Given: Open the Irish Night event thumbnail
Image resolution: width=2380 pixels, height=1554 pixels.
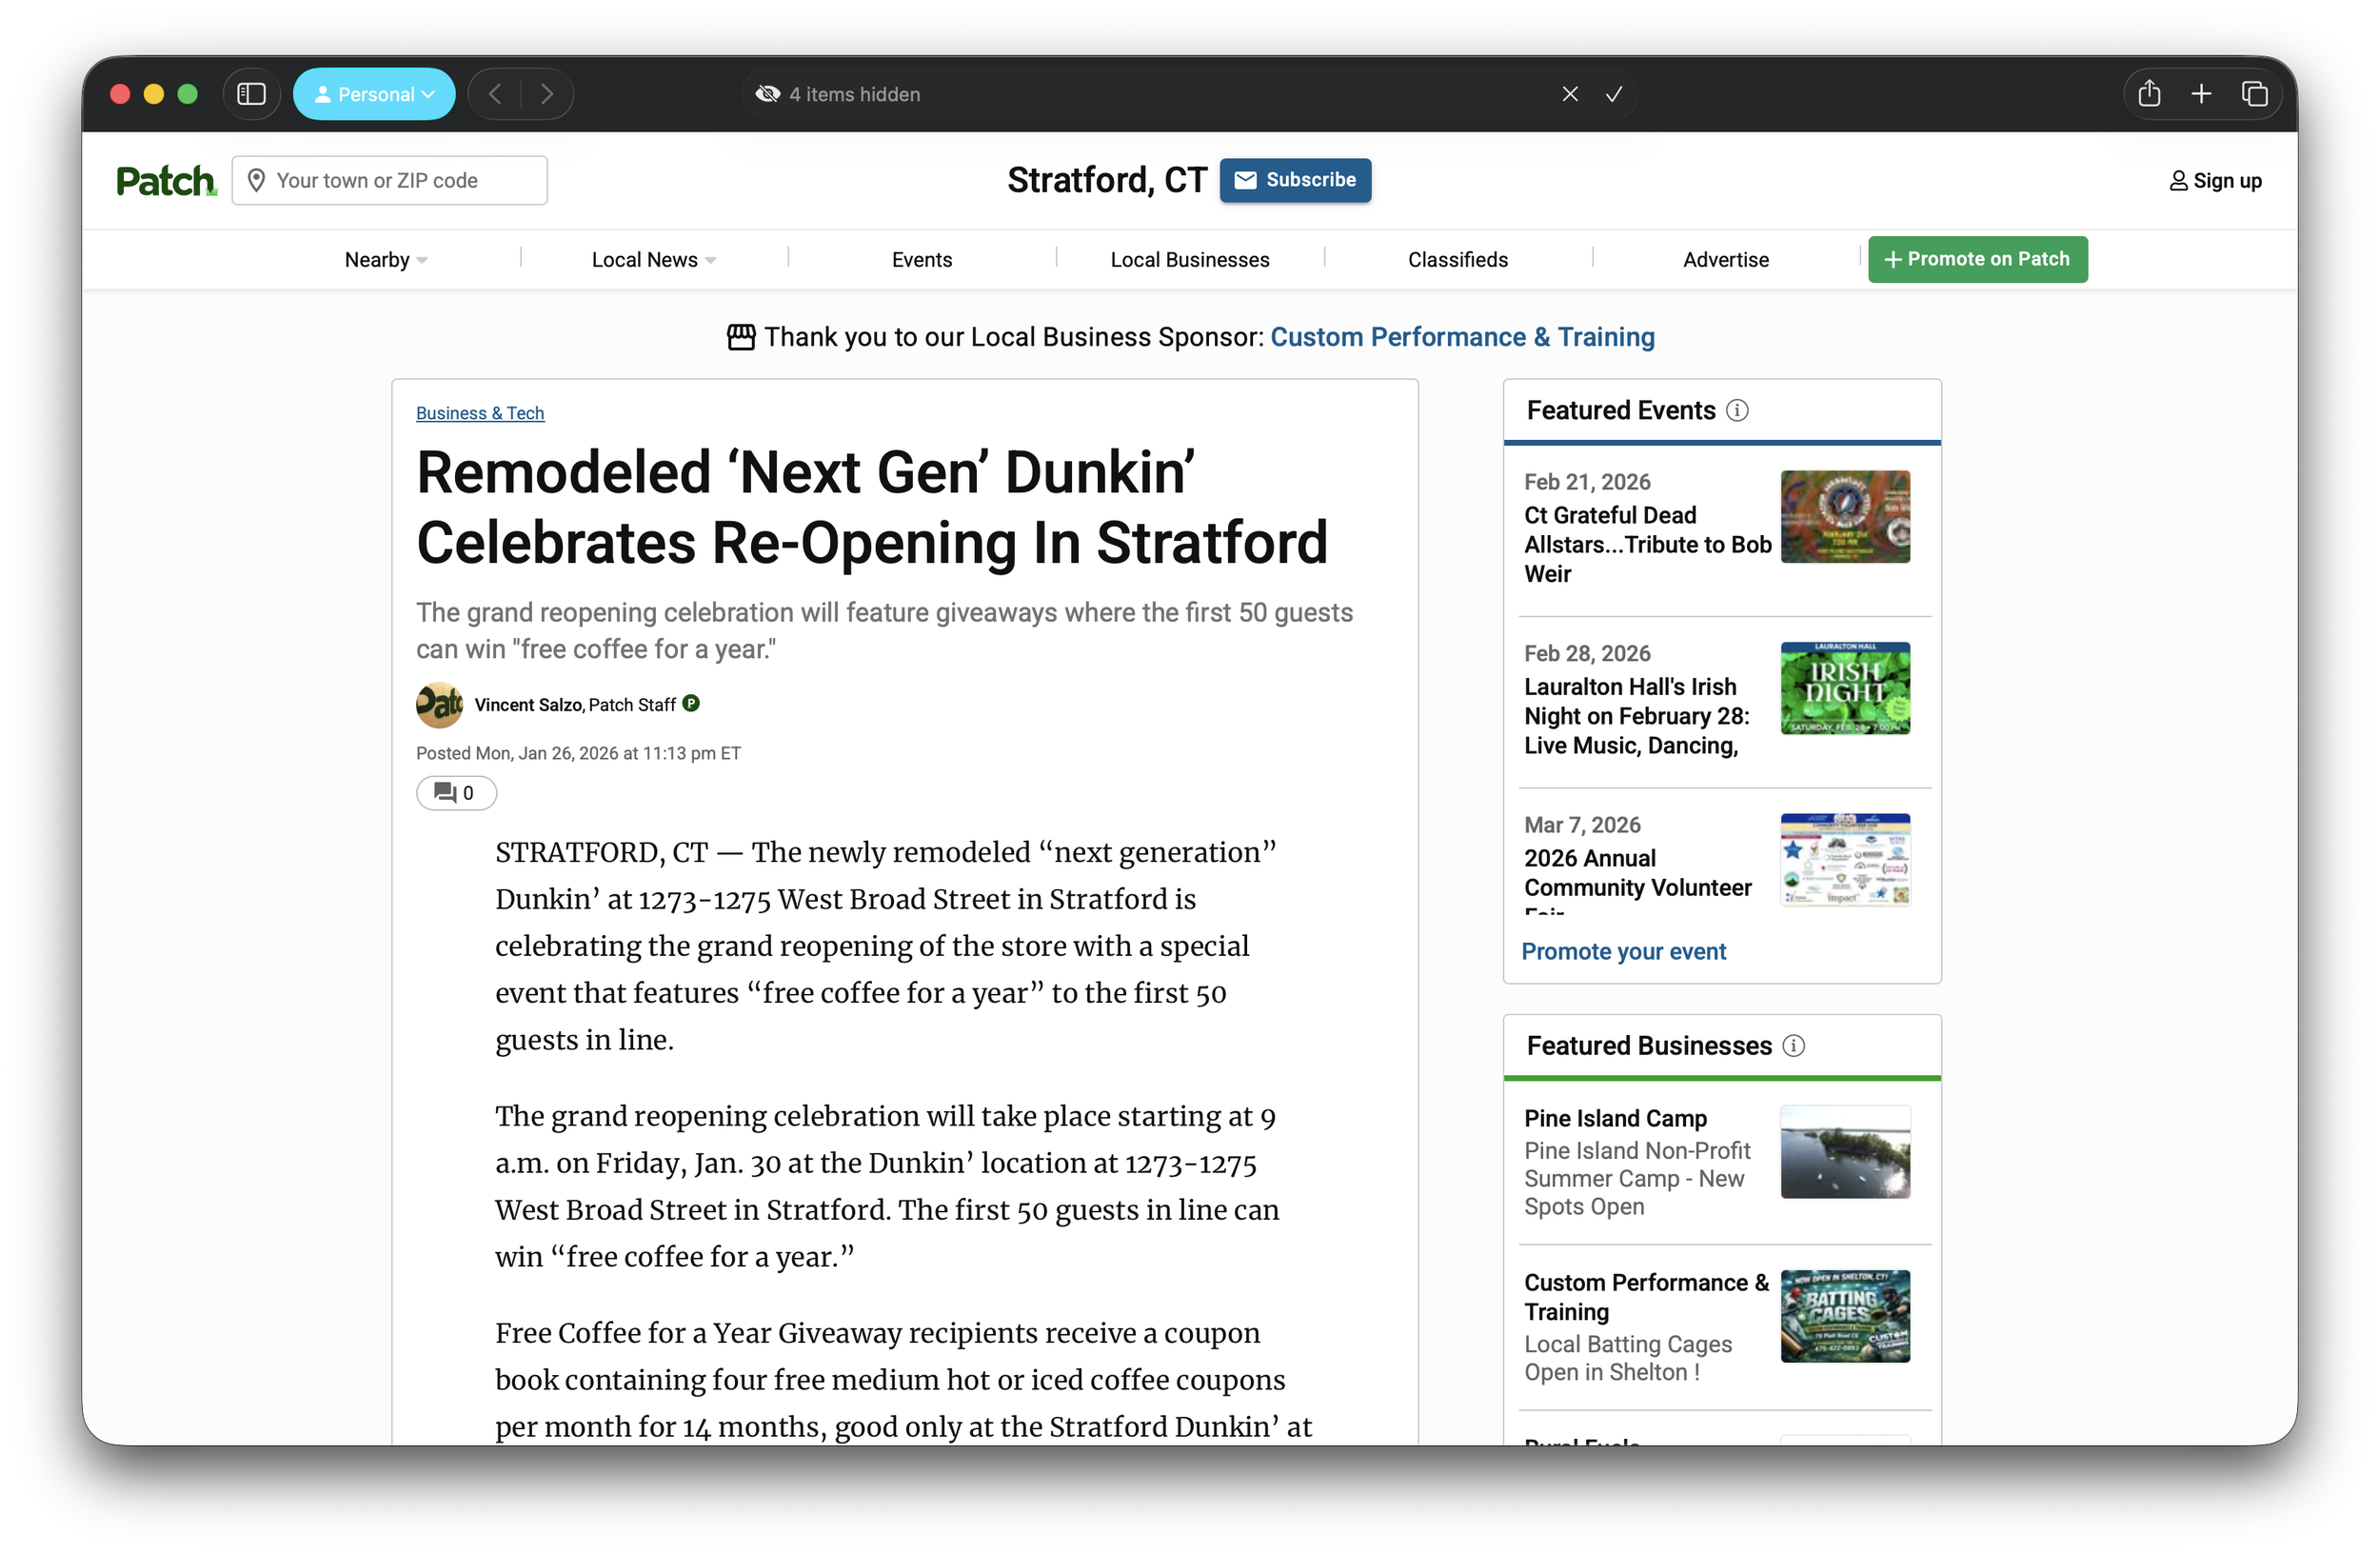Looking at the screenshot, I should coord(1844,688).
